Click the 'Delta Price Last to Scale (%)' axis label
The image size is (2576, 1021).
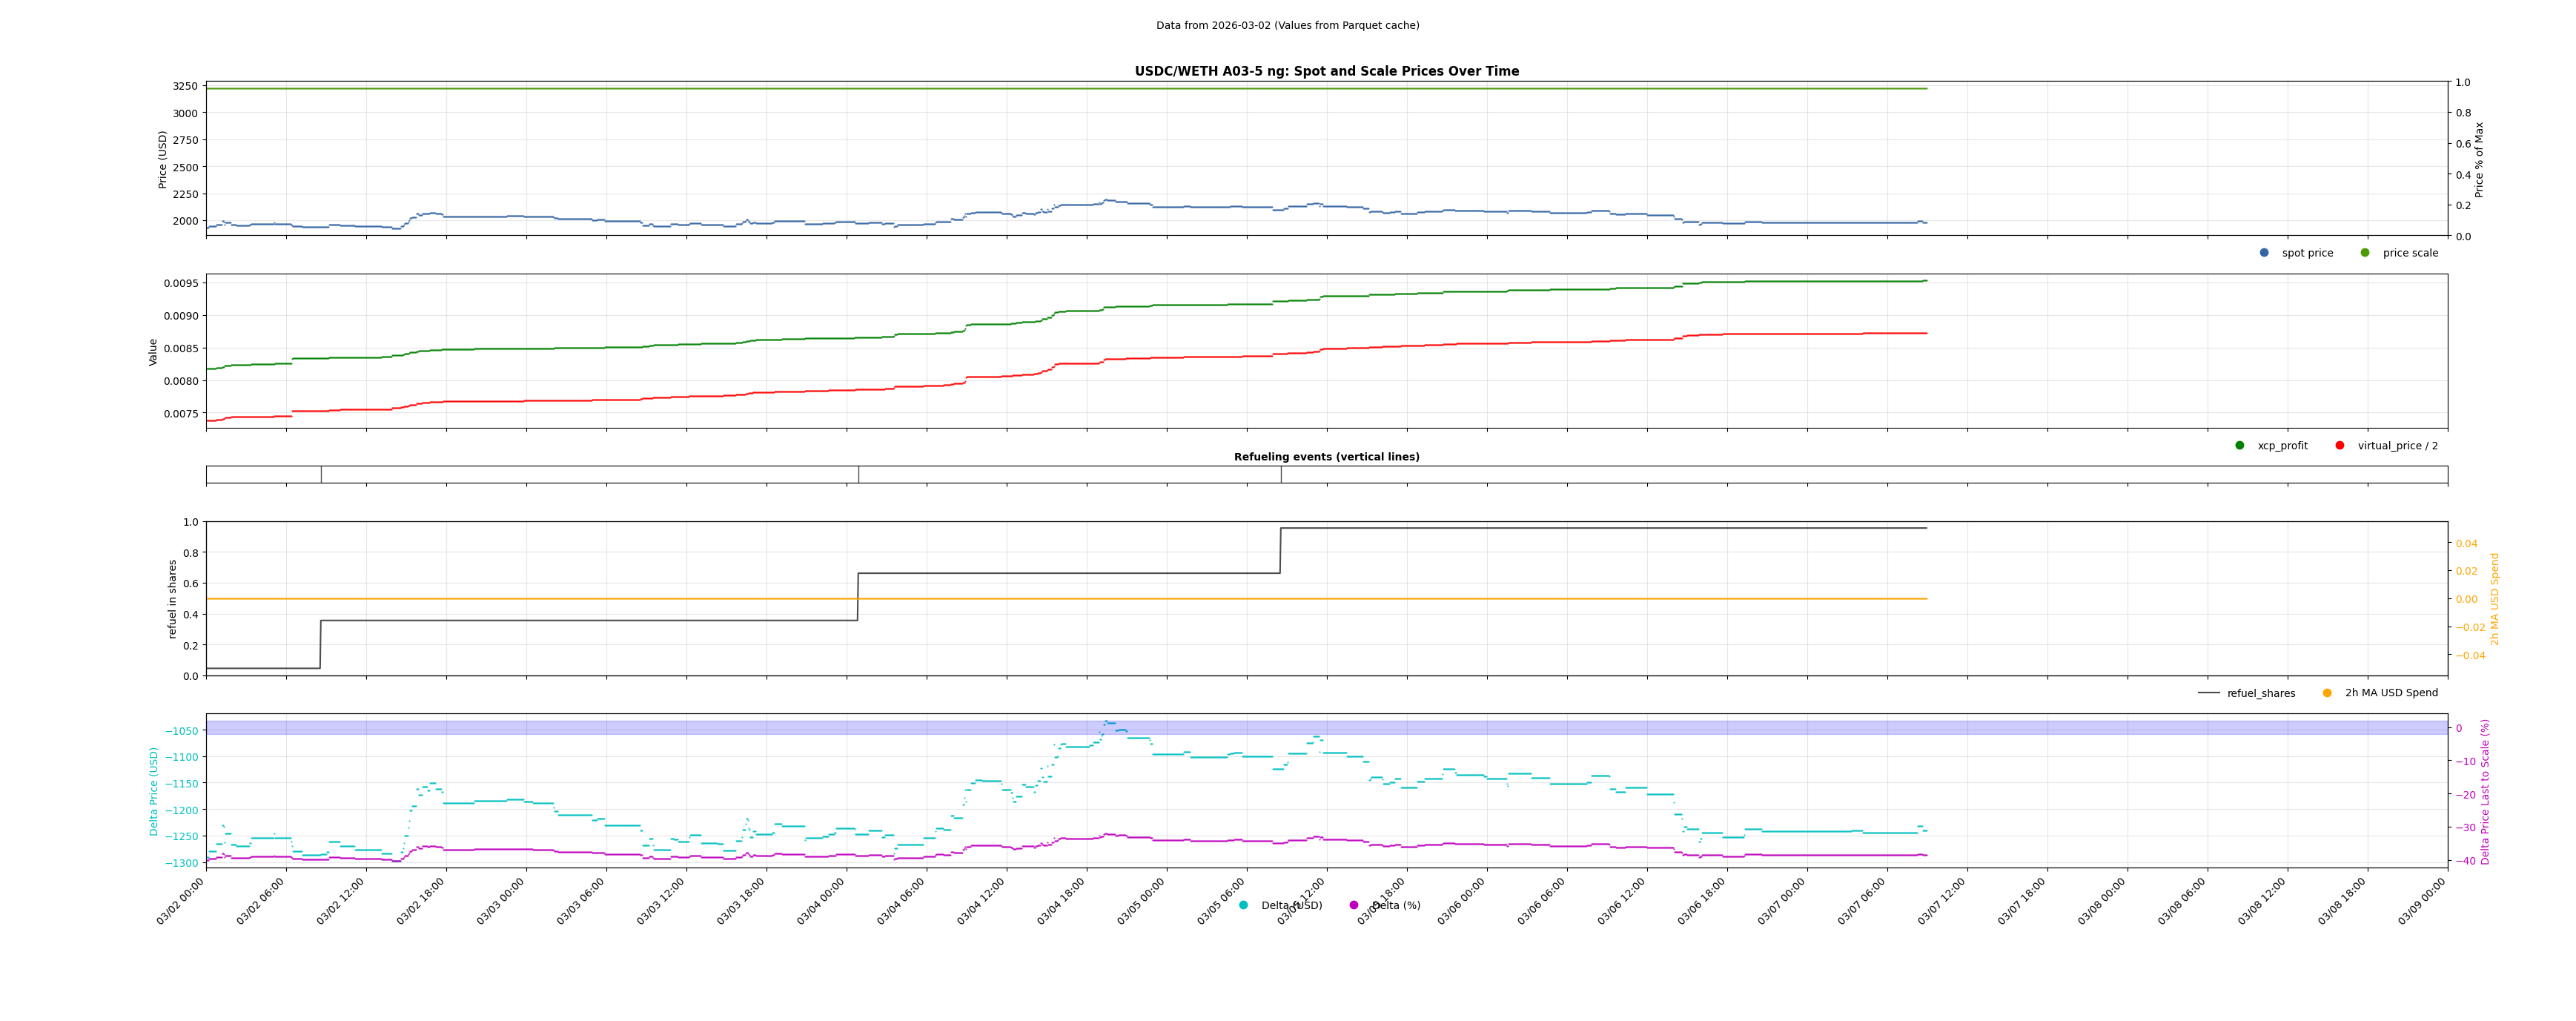coord(2485,791)
